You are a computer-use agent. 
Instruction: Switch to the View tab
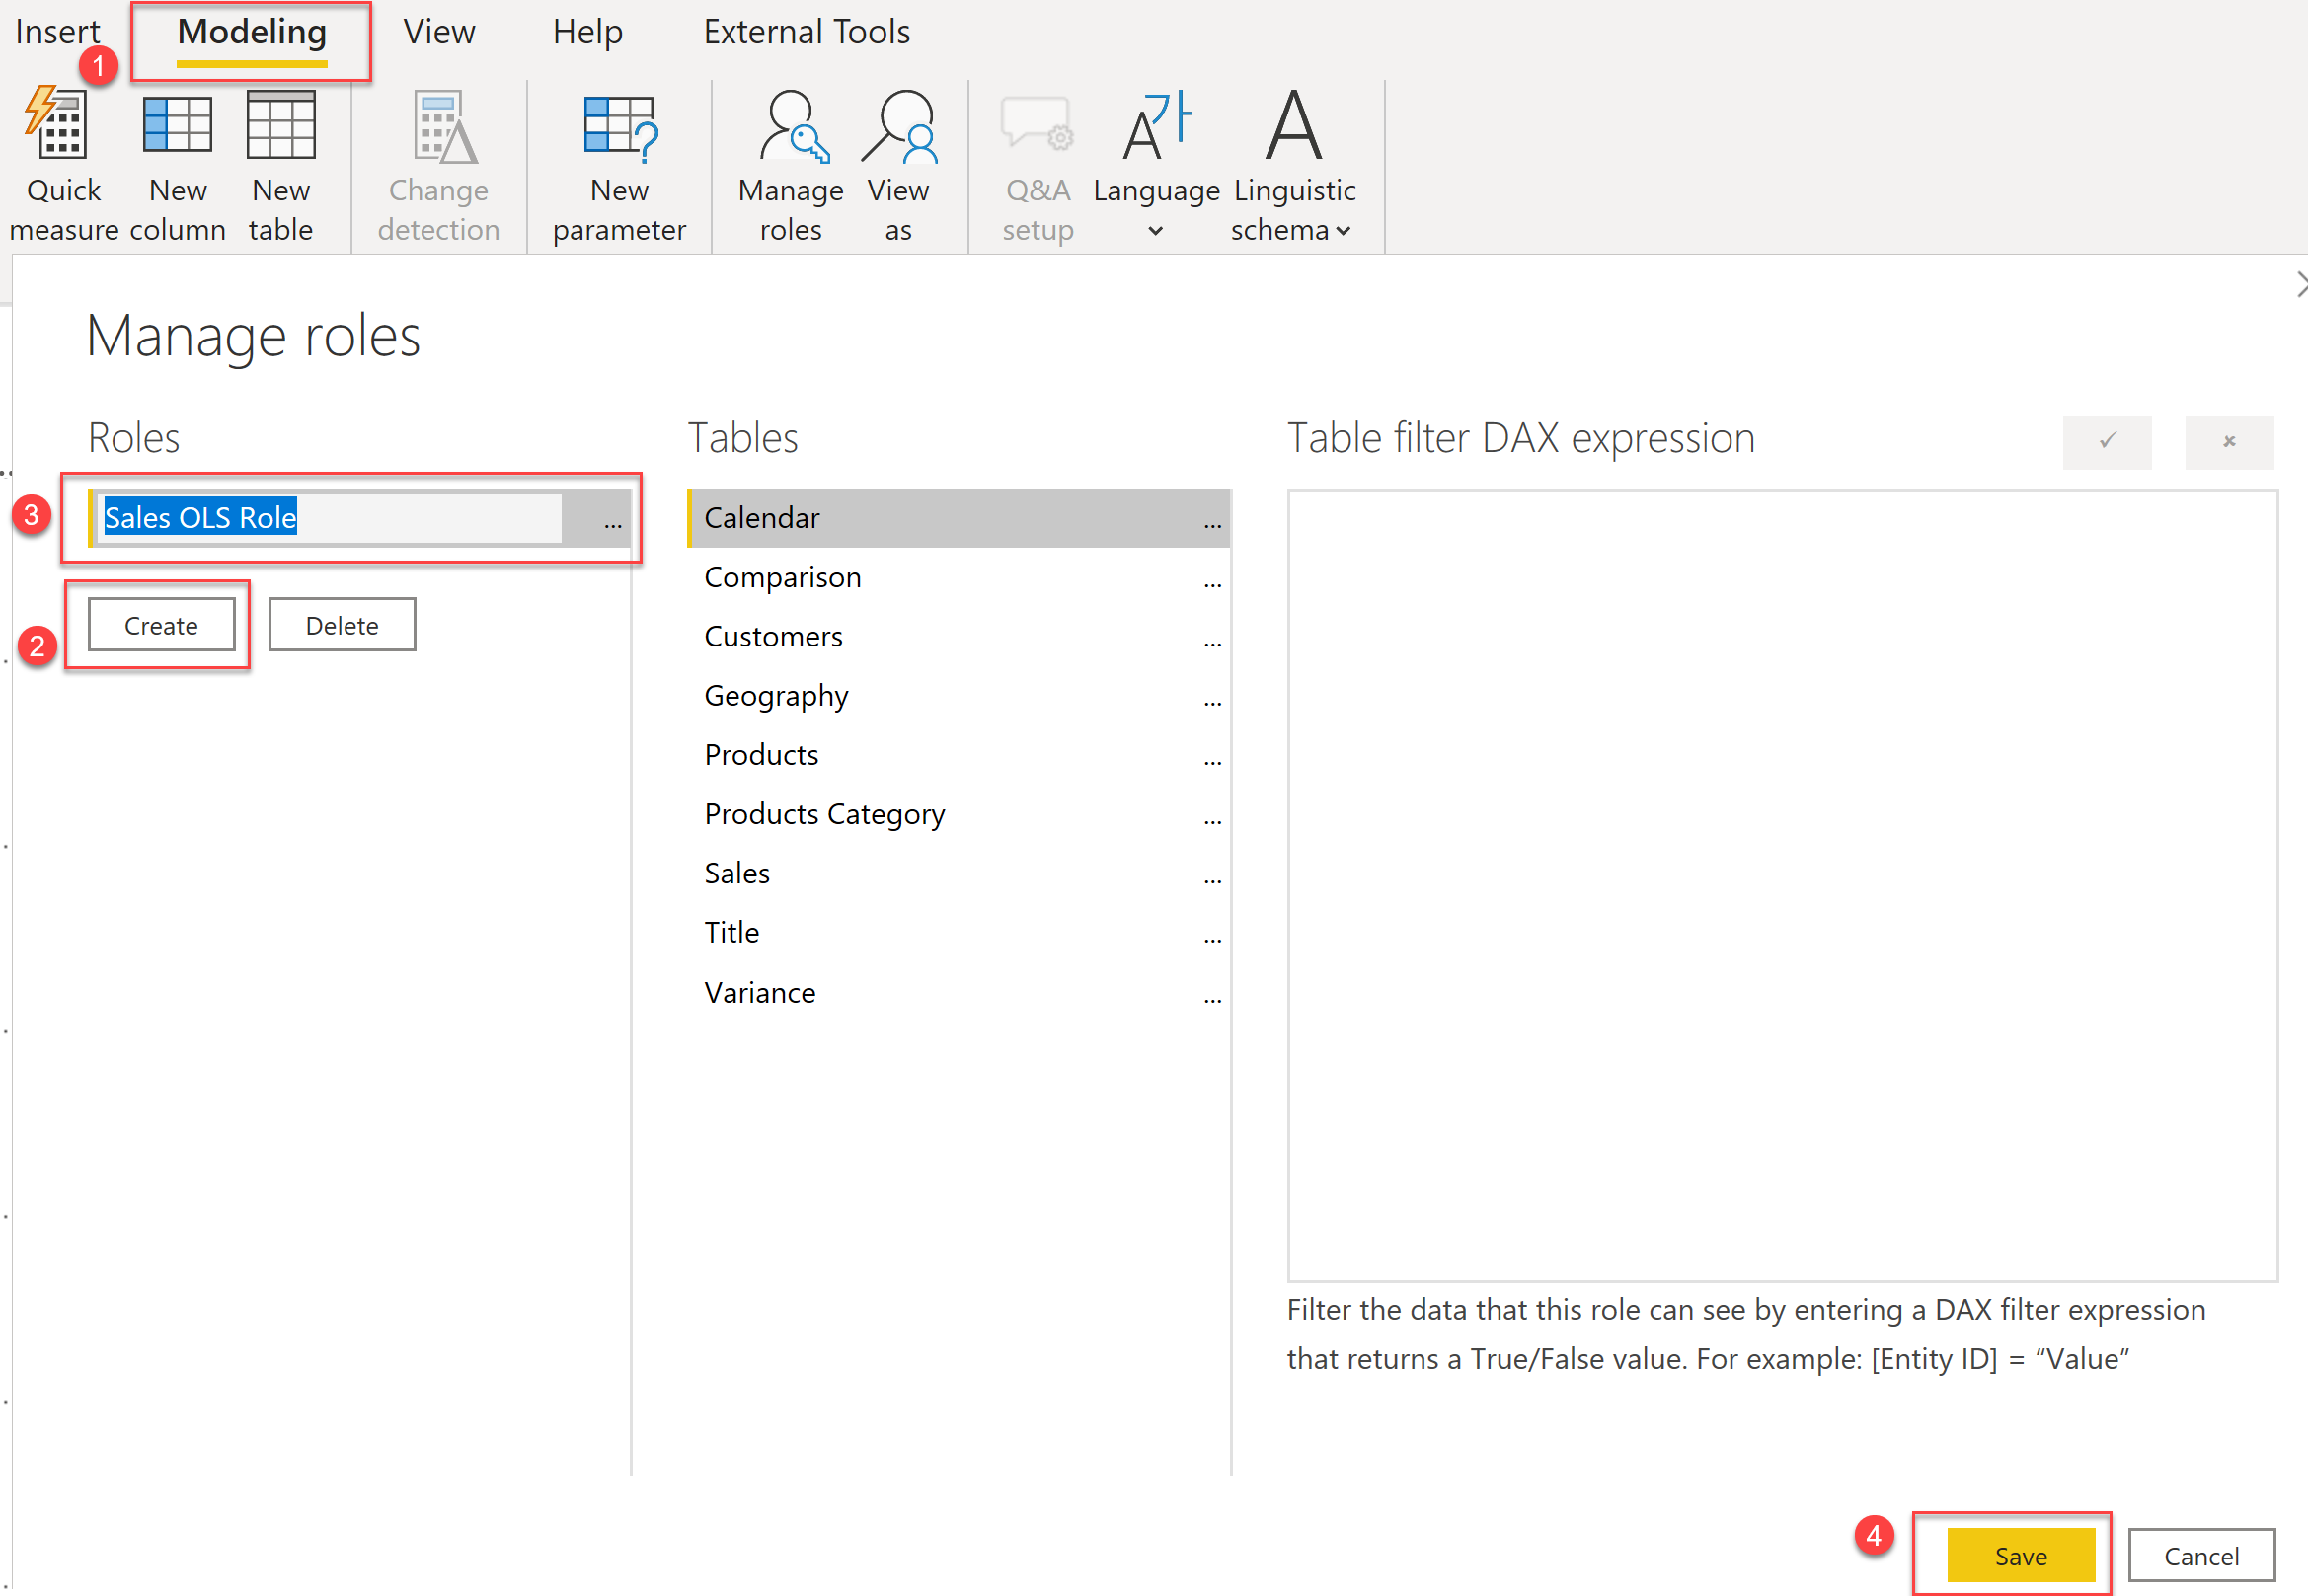point(439,32)
